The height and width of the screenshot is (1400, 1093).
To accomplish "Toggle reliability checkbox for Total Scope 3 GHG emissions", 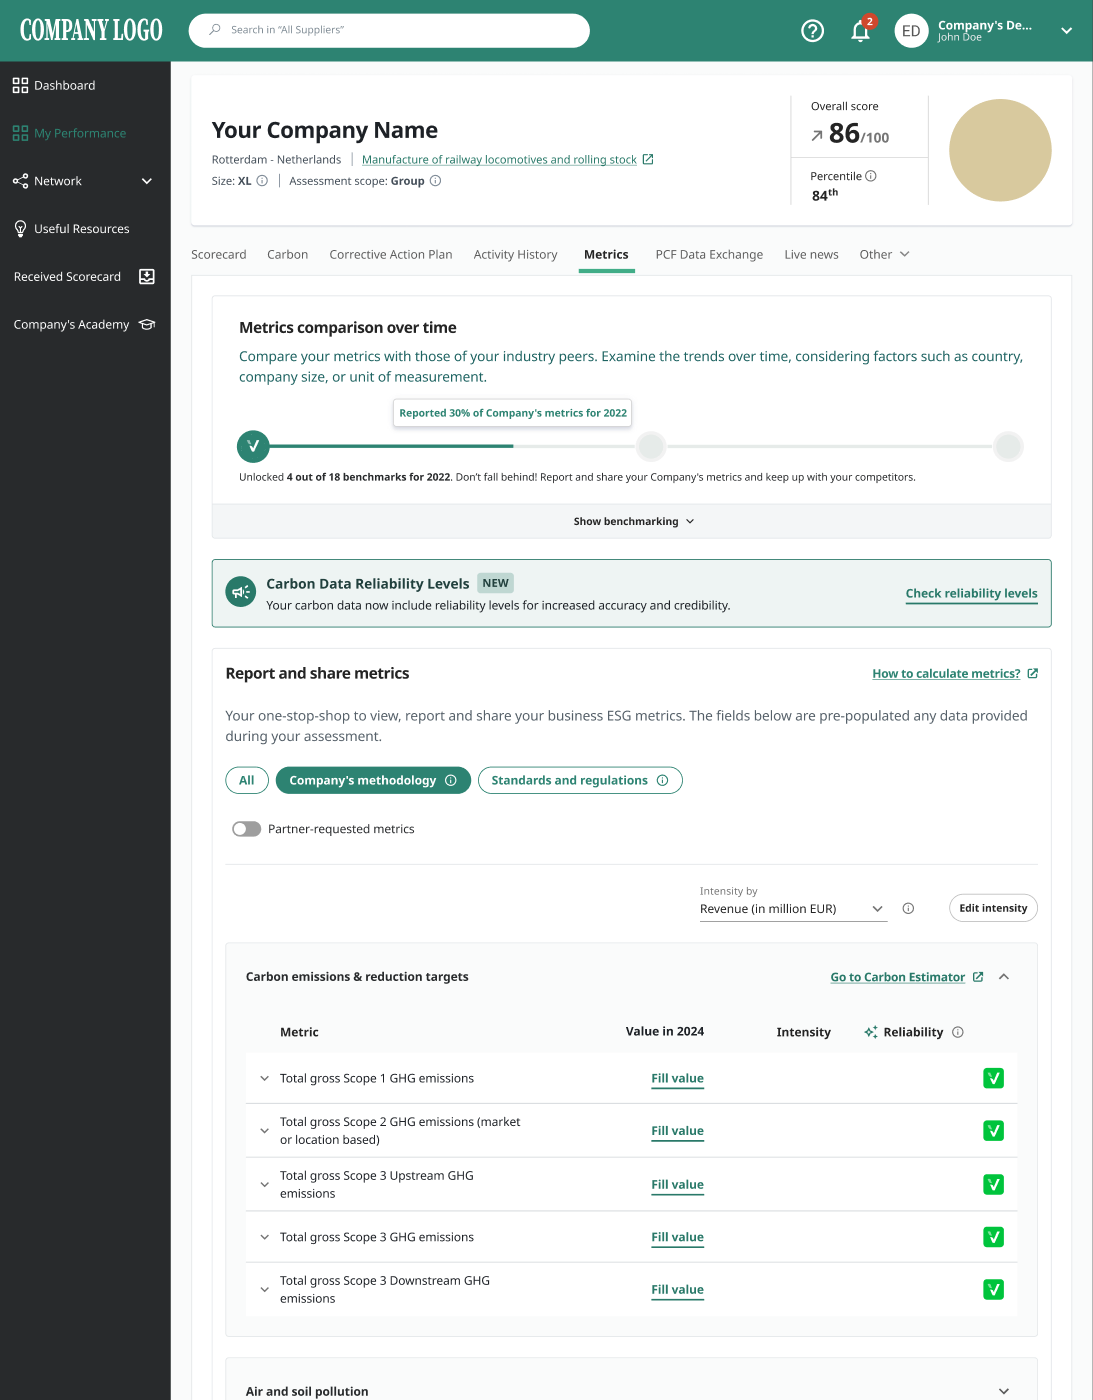I will (x=994, y=1237).
